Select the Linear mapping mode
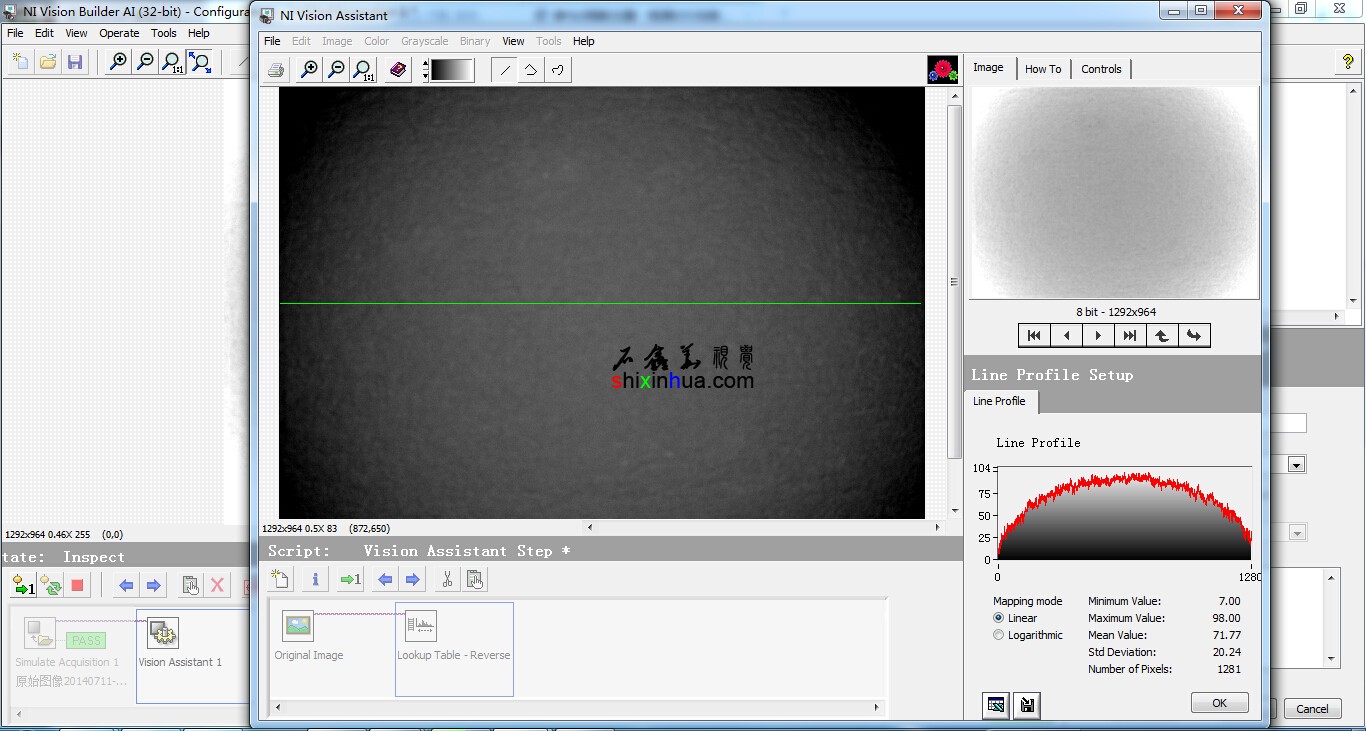This screenshot has height=731, width=1366. 998,618
